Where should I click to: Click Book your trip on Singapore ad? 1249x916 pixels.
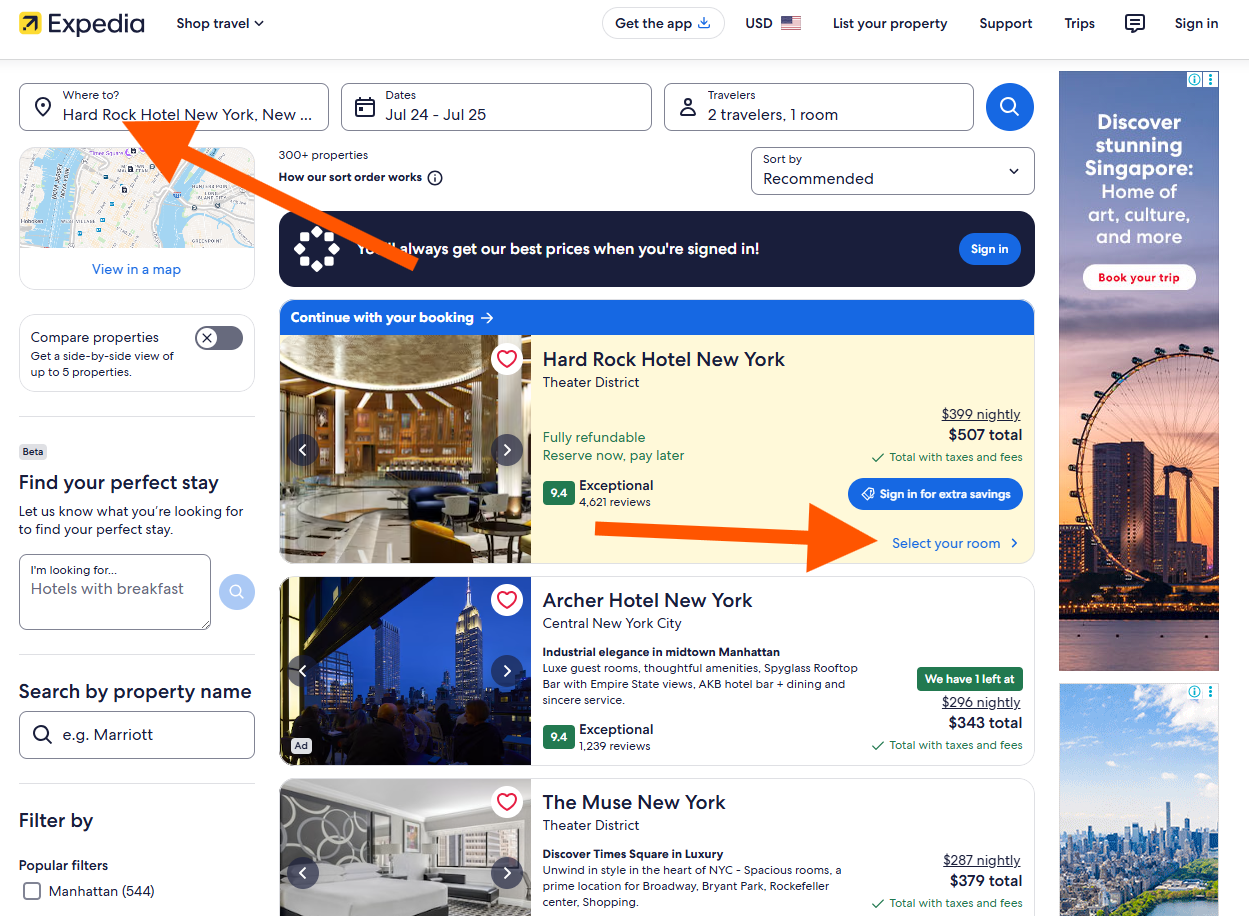click(1139, 277)
